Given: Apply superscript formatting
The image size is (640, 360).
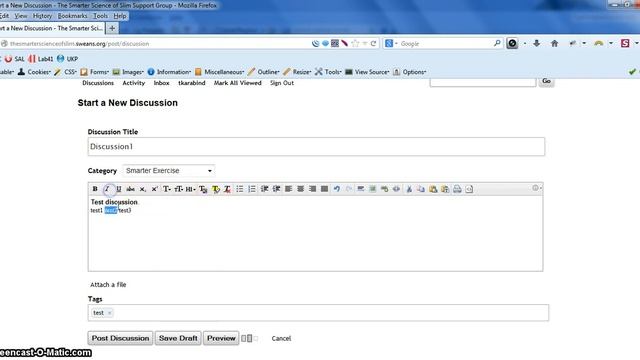Looking at the screenshot, I should pyautogui.click(x=154, y=189).
